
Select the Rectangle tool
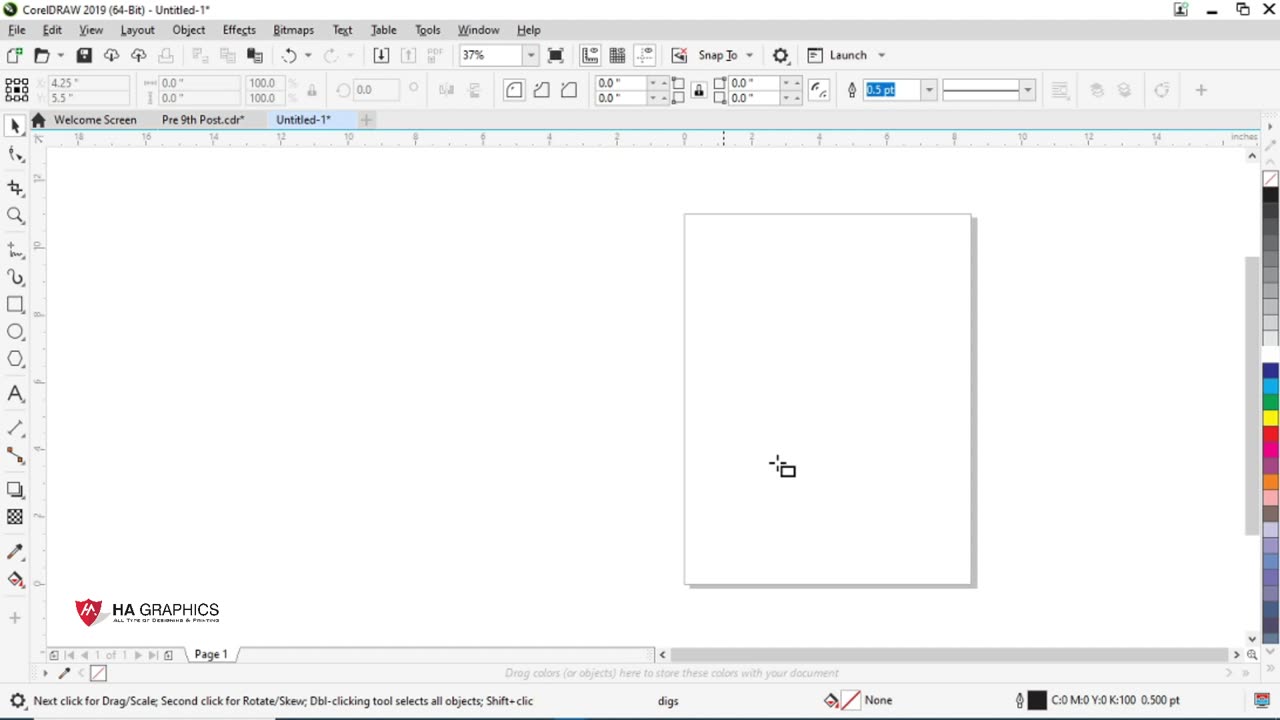coord(15,304)
